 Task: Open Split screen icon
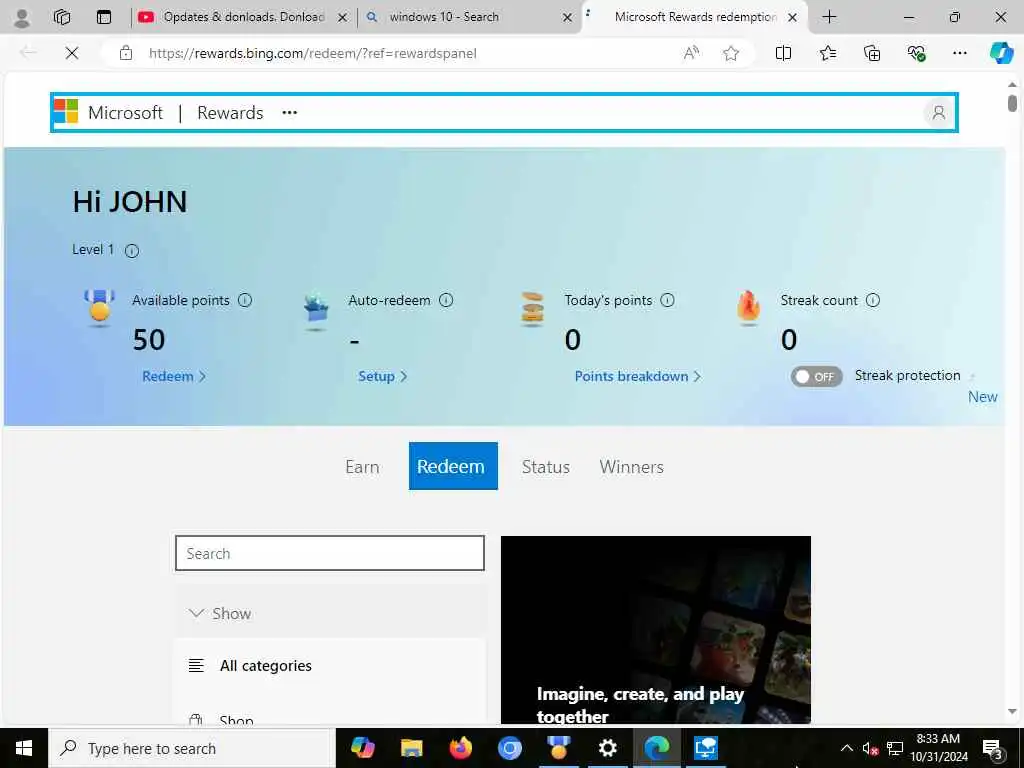783,53
